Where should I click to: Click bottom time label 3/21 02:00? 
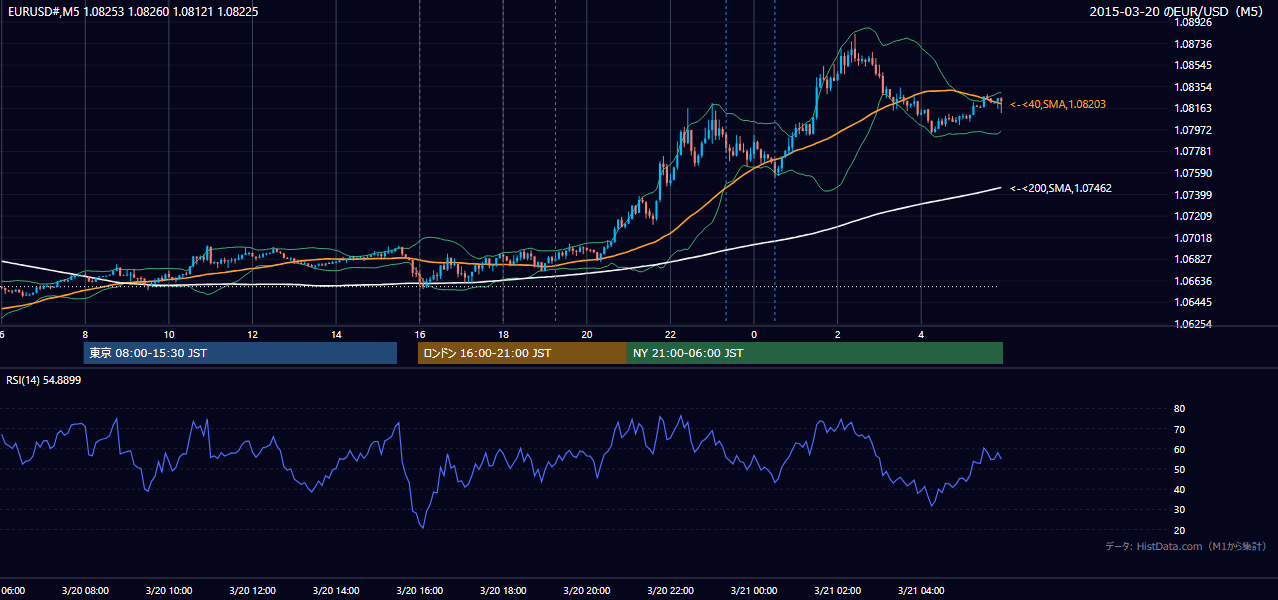pyautogui.click(x=837, y=591)
